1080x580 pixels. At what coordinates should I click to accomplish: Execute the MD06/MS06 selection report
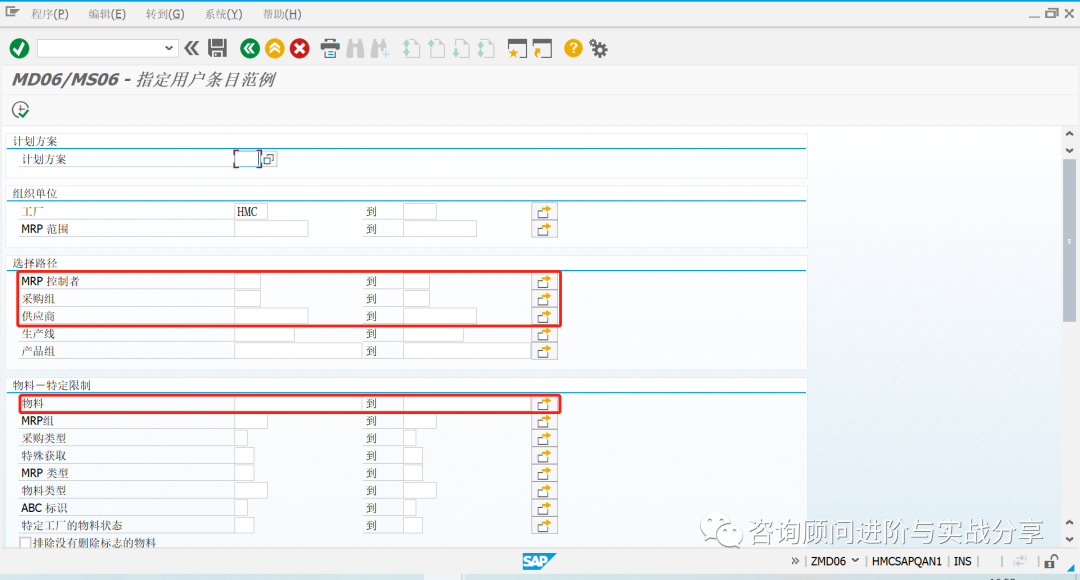(20, 109)
